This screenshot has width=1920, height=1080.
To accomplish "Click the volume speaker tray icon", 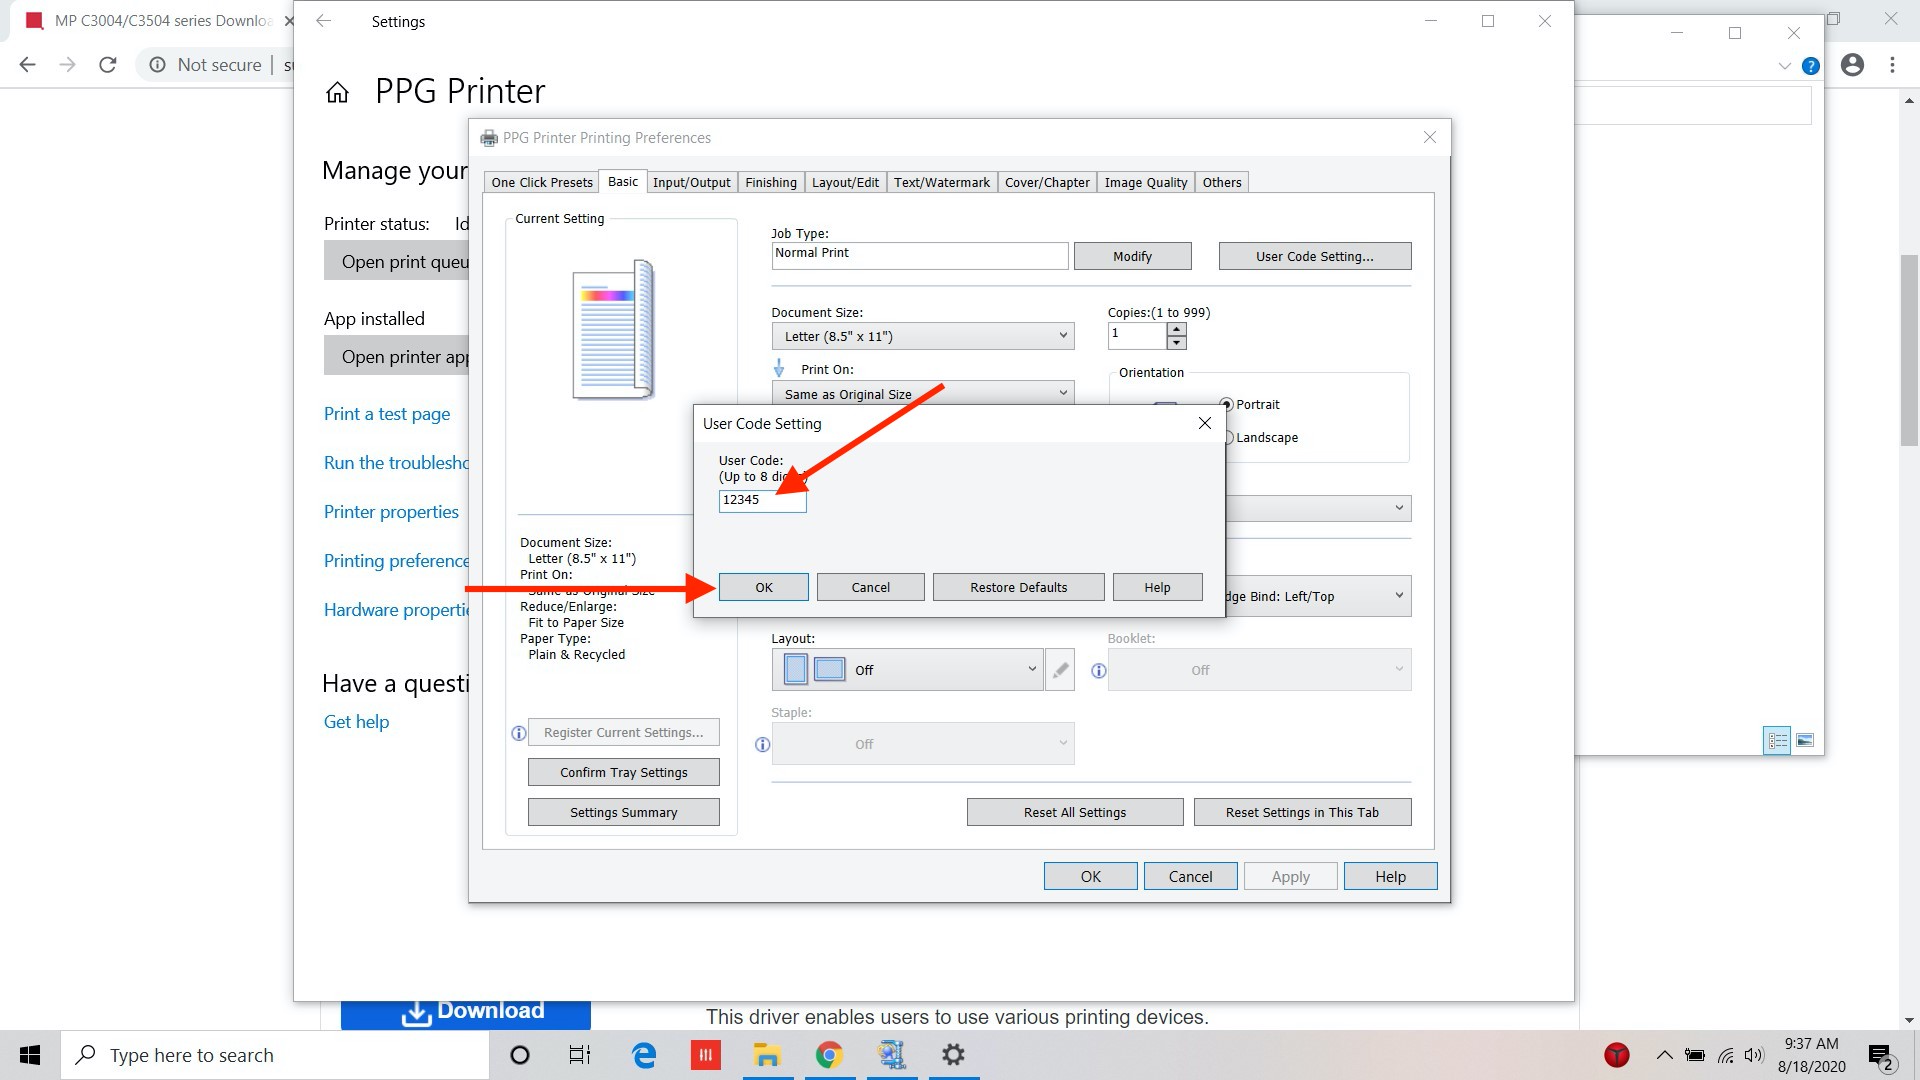I will tap(1754, 1055).
